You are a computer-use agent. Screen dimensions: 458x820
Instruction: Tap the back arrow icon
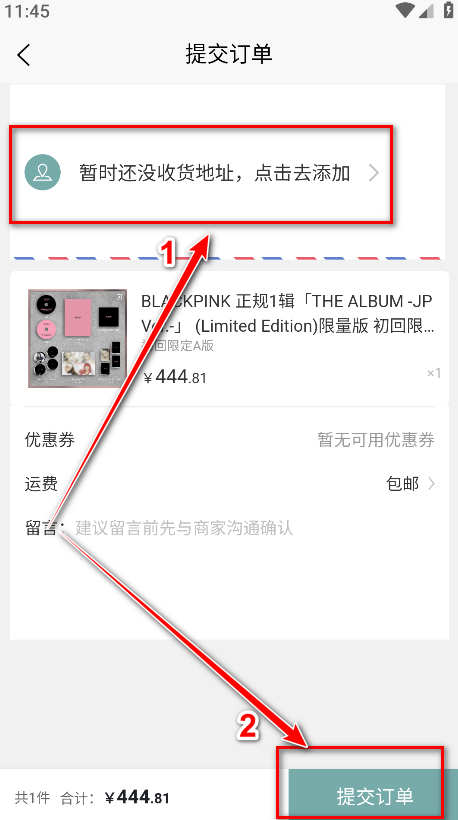(x=24, y=54)
